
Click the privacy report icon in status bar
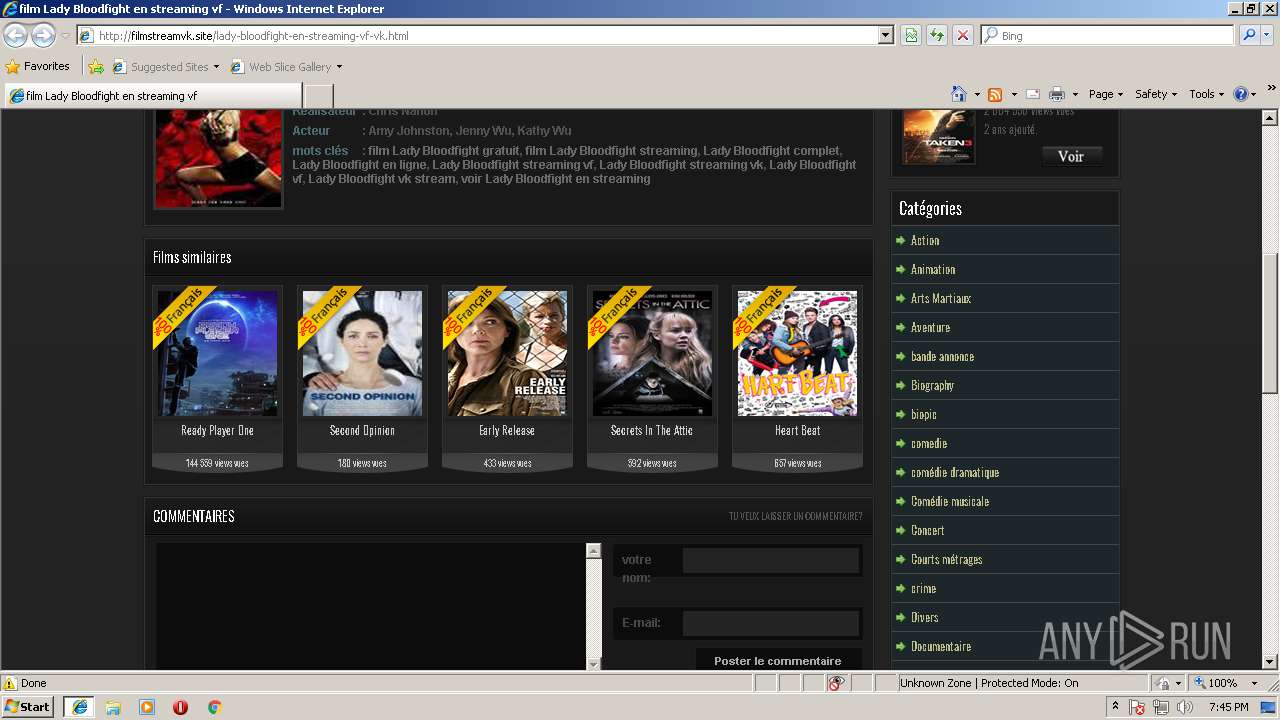(x=836, y=683)
